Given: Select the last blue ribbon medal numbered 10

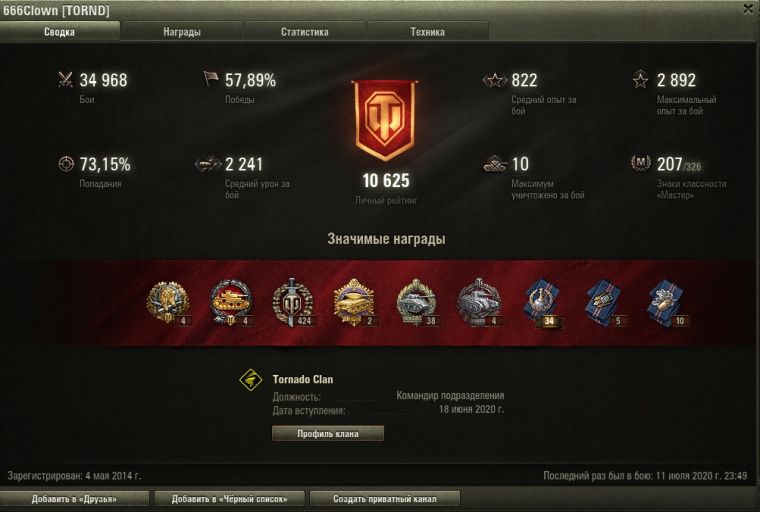Looking at the screenshot, I should tap(667, 302).
